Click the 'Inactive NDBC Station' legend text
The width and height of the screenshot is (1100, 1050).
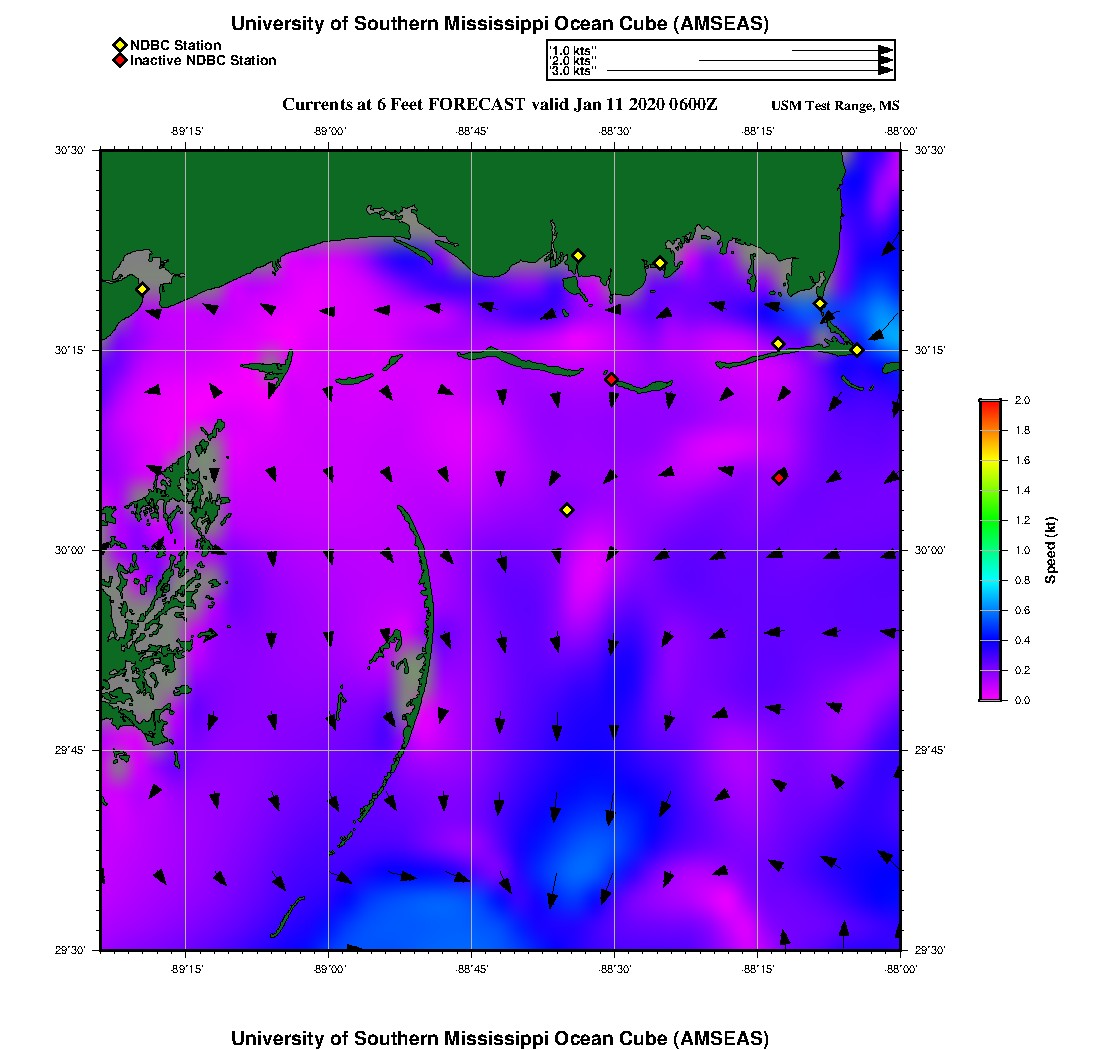pos(203,61)
